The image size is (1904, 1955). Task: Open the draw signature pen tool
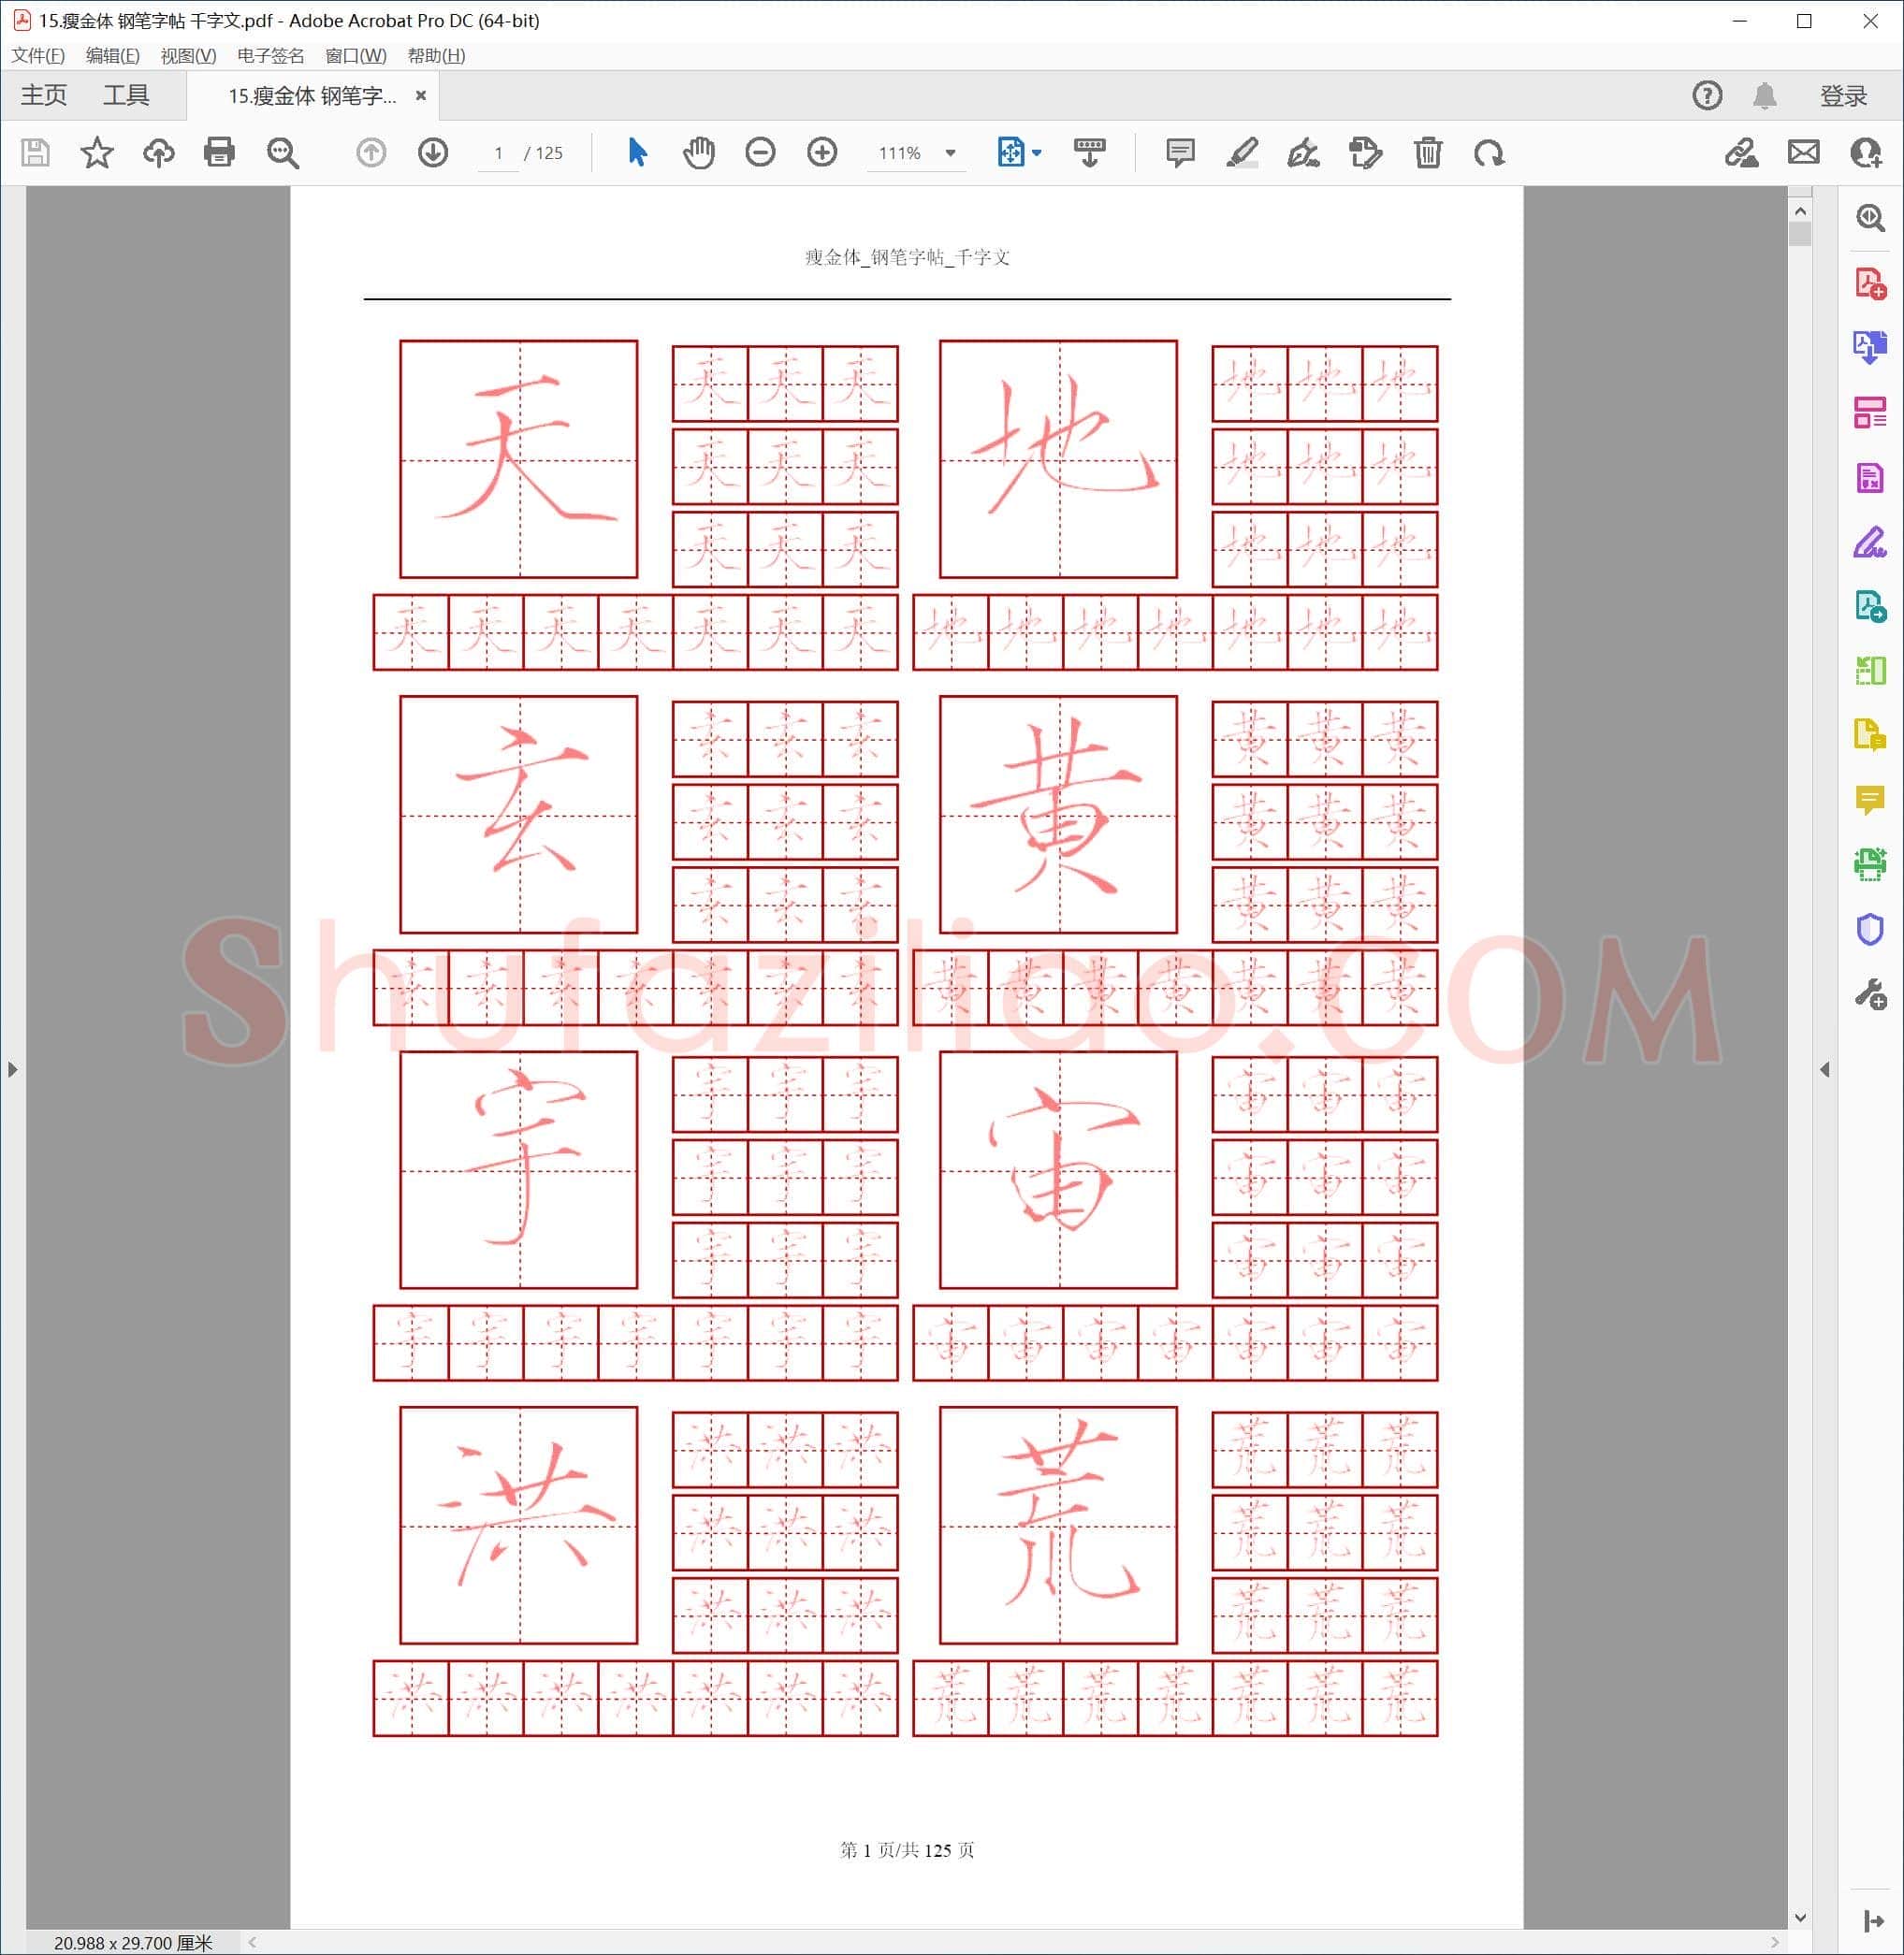coord(1303,153)
